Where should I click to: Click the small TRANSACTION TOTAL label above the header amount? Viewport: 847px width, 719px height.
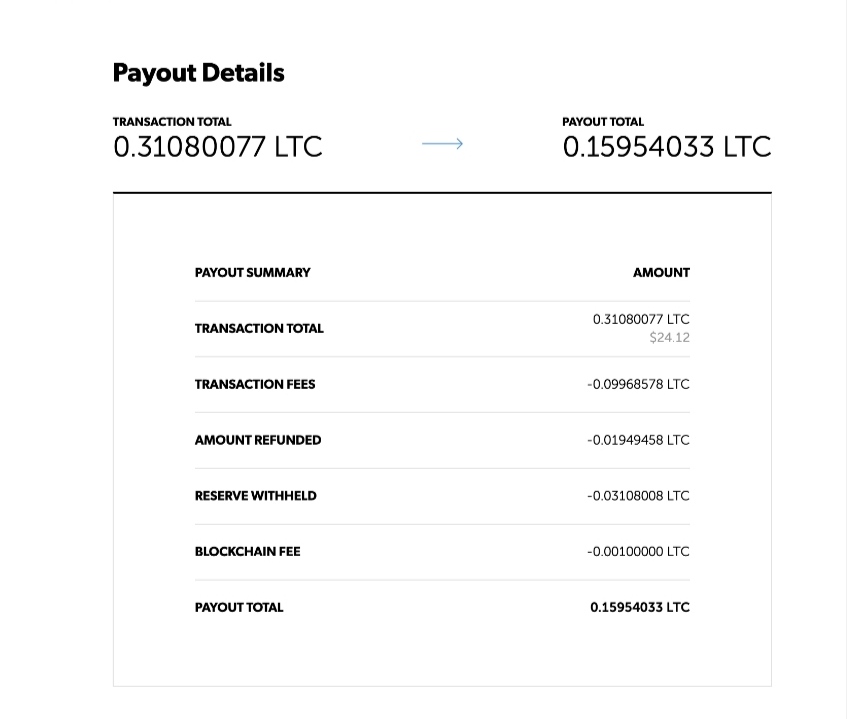(172, 122)
